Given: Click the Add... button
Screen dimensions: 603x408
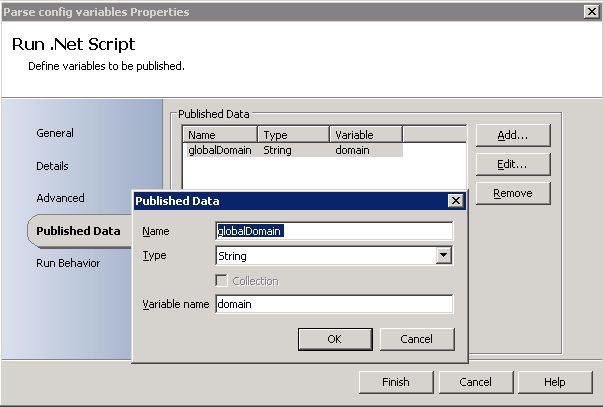Looking at the screenshot, I should click(513, 135).
